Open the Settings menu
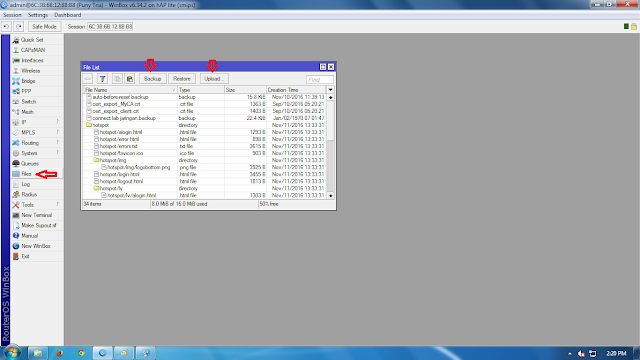Viewport: 640px width, 360px height. (x=38, y=15)
